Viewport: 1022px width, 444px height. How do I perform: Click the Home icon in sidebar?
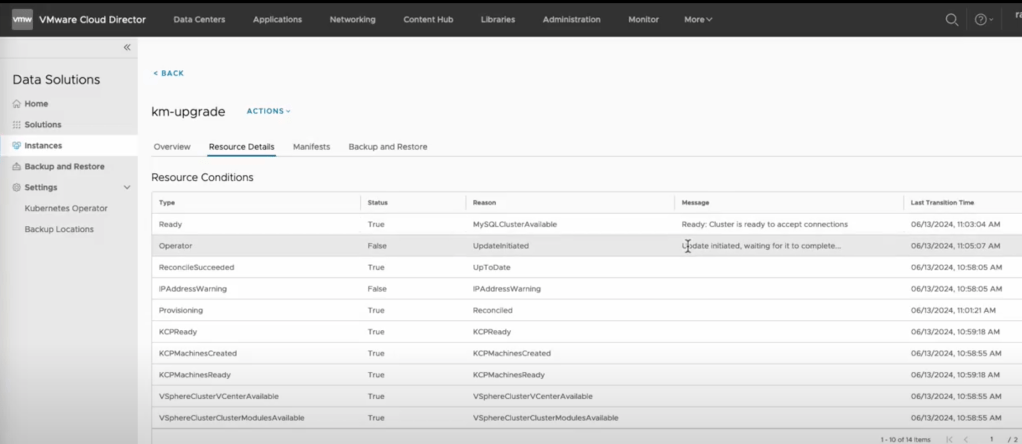coord(17,104)
